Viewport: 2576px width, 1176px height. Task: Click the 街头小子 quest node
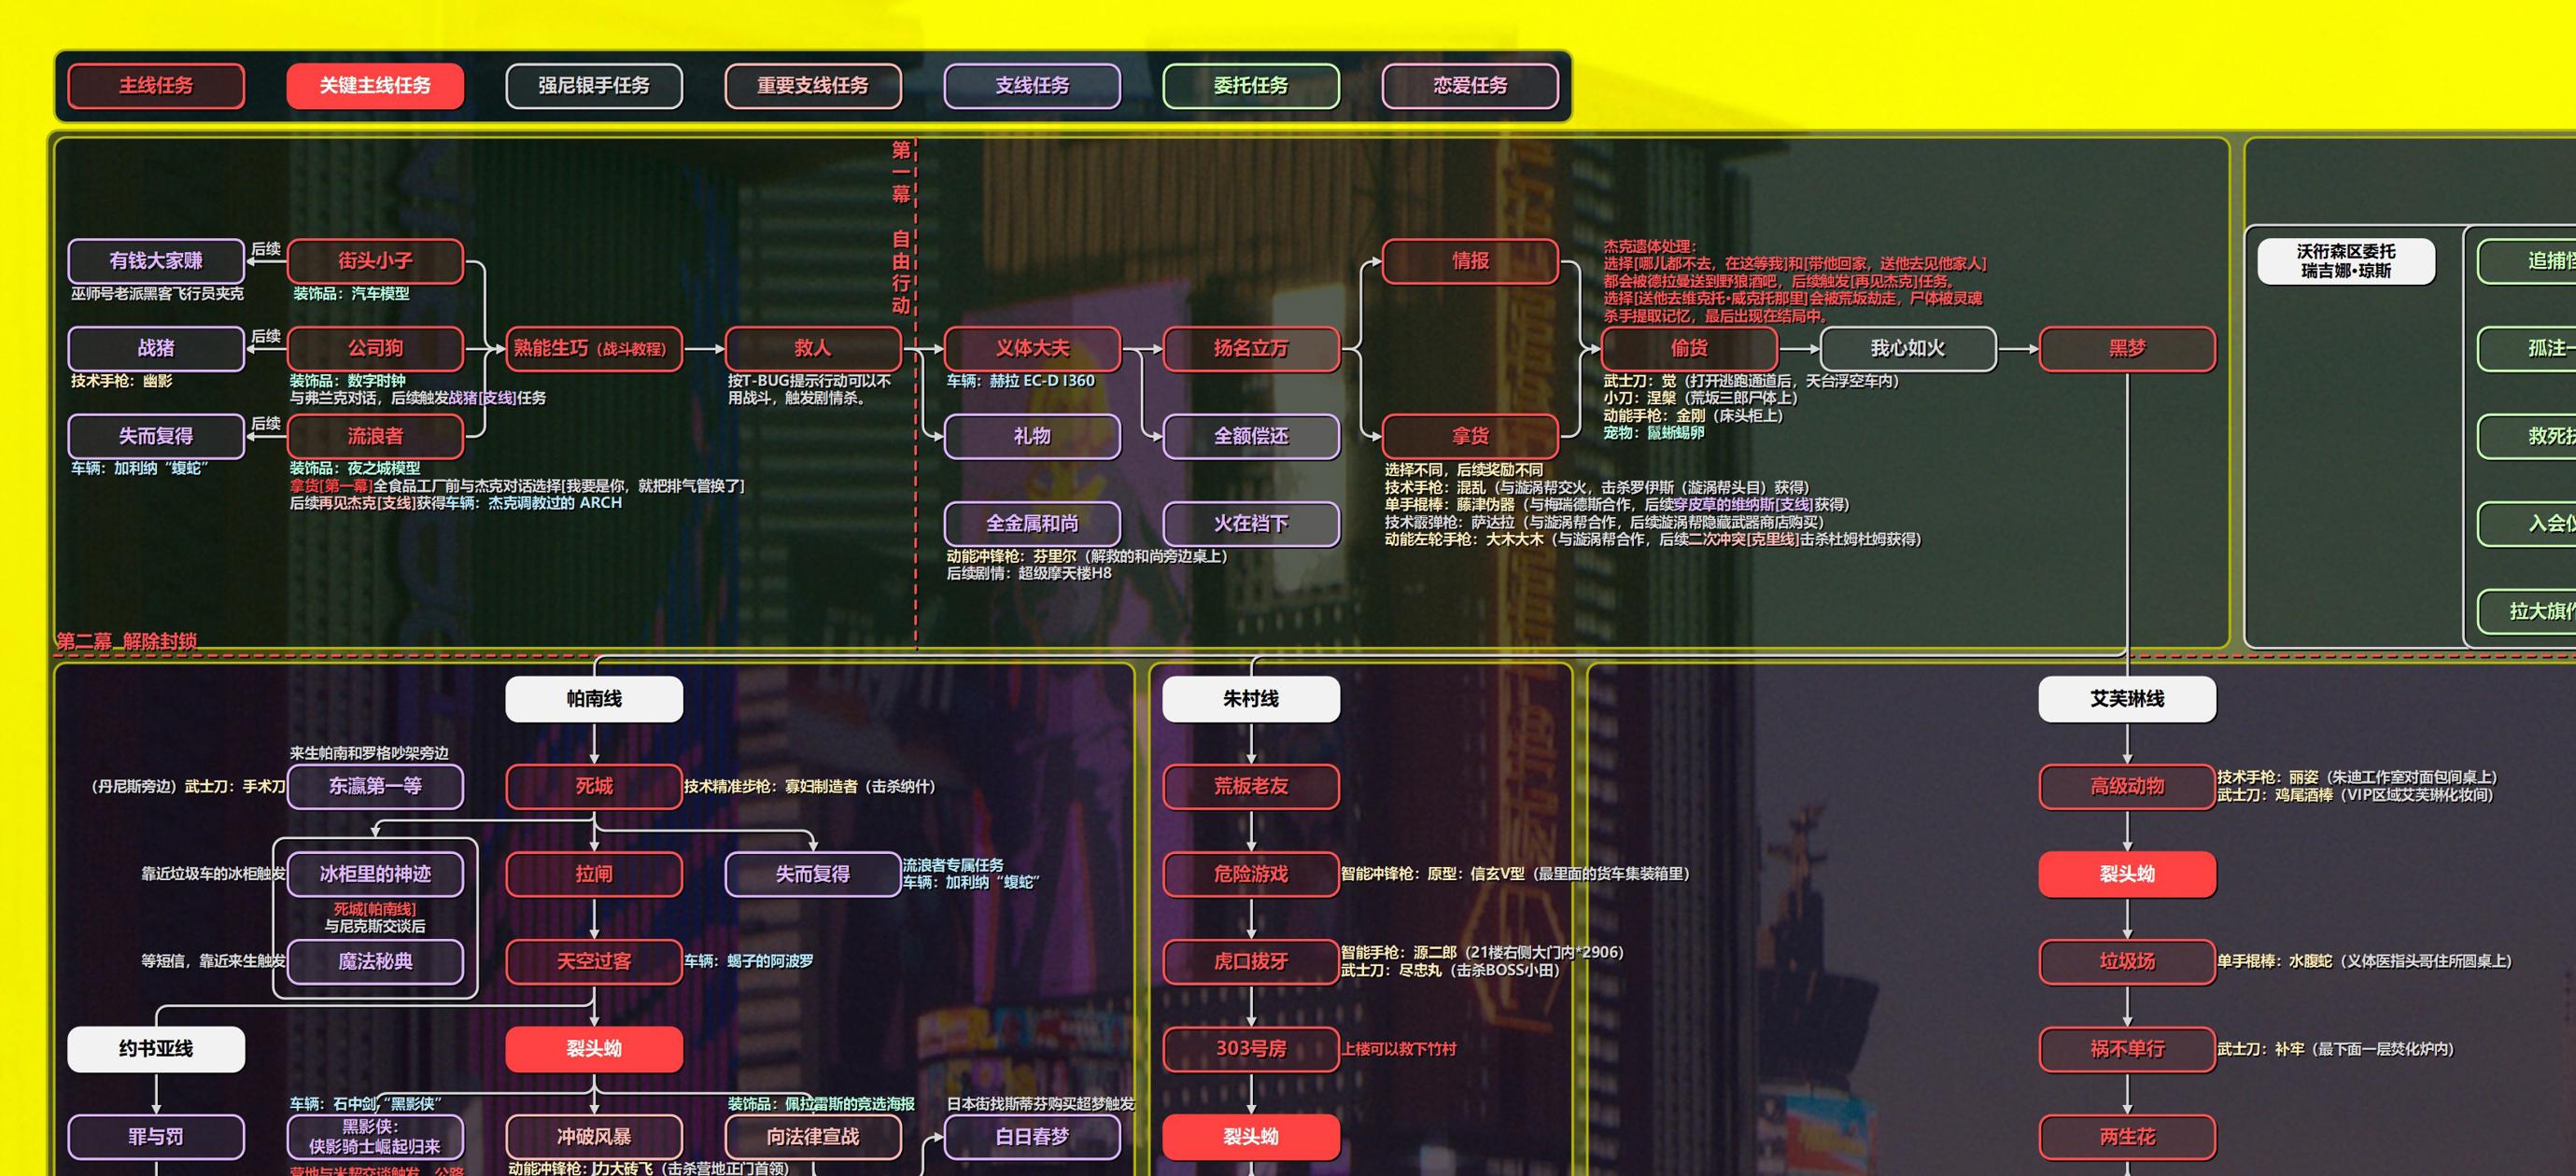(x=375, y=261)
